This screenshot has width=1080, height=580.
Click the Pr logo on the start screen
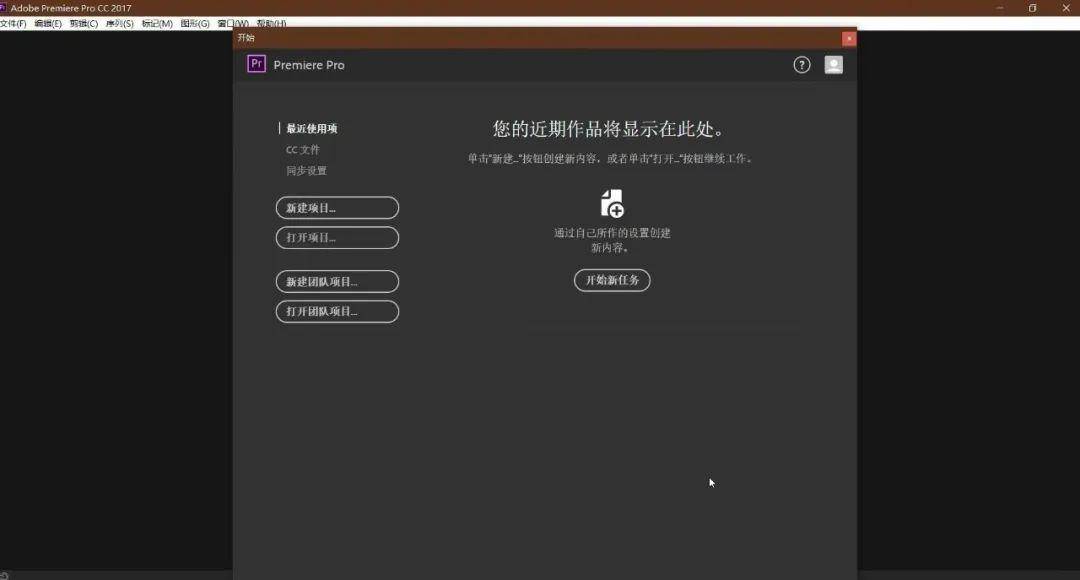[x=256, y=64]
